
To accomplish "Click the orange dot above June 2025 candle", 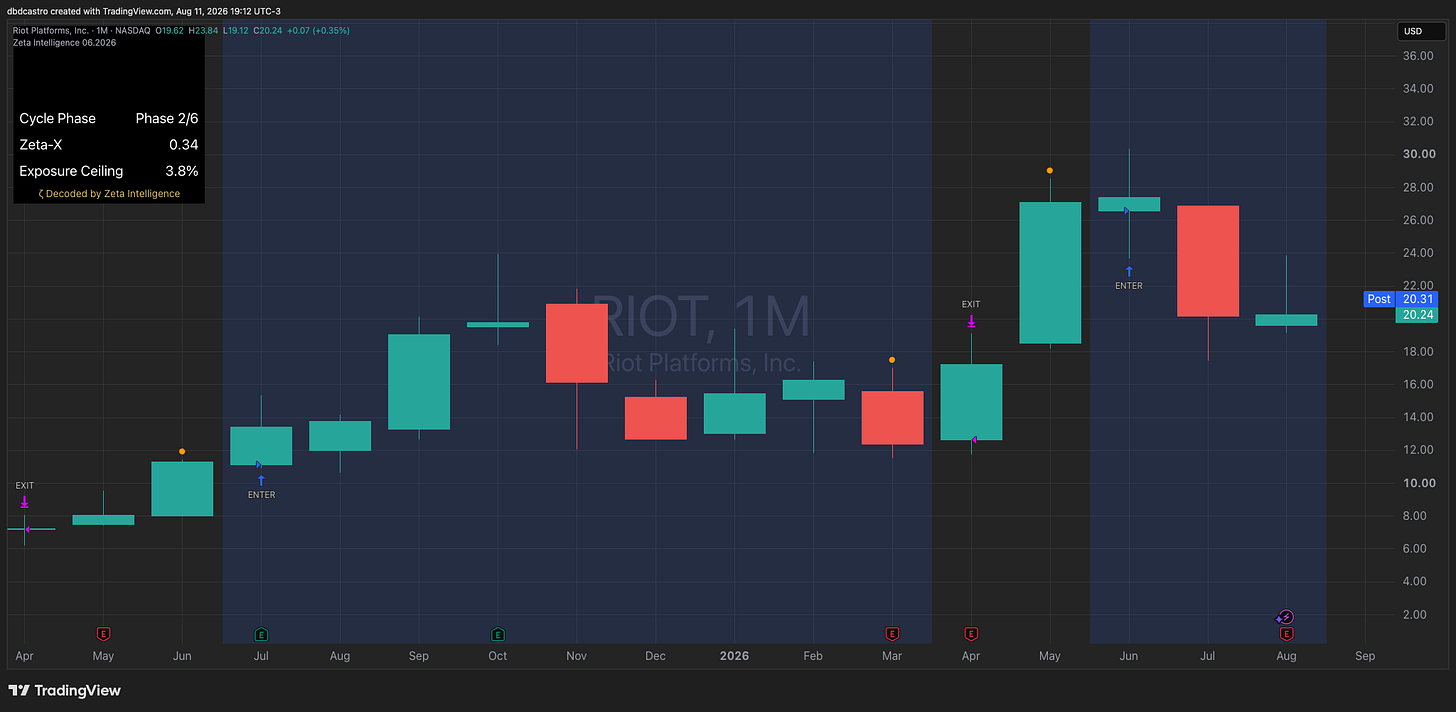I will (x=182, y=451).
